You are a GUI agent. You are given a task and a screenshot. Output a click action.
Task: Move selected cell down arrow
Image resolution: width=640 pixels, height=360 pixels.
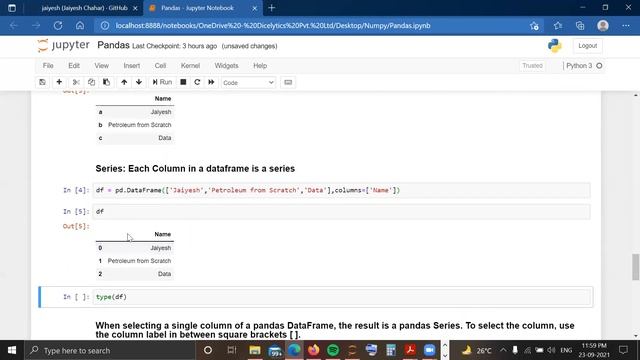pos(139,82)
